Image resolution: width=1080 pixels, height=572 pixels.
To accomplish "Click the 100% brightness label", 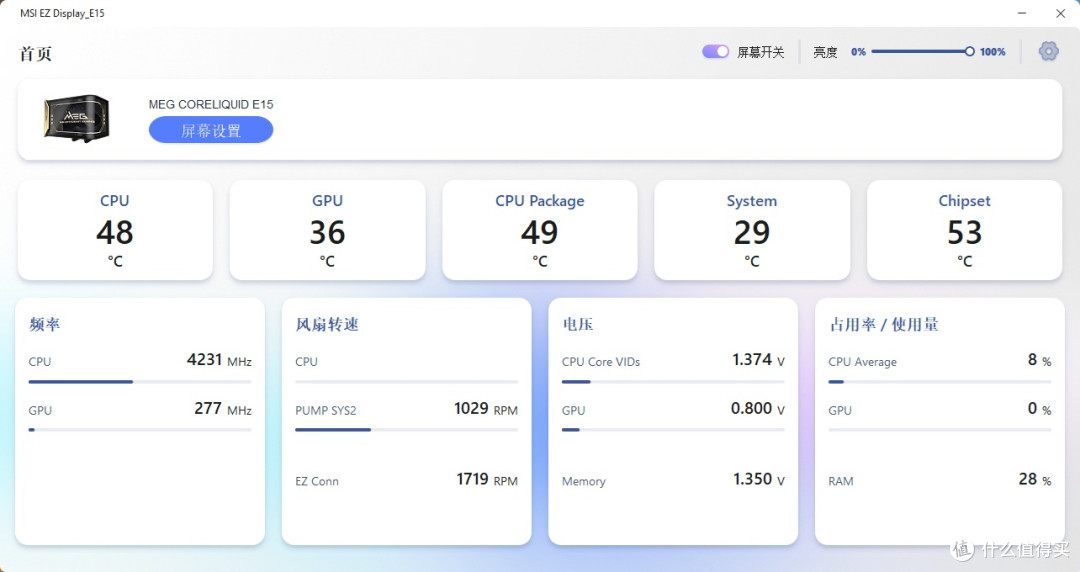I will click(993, 52).
